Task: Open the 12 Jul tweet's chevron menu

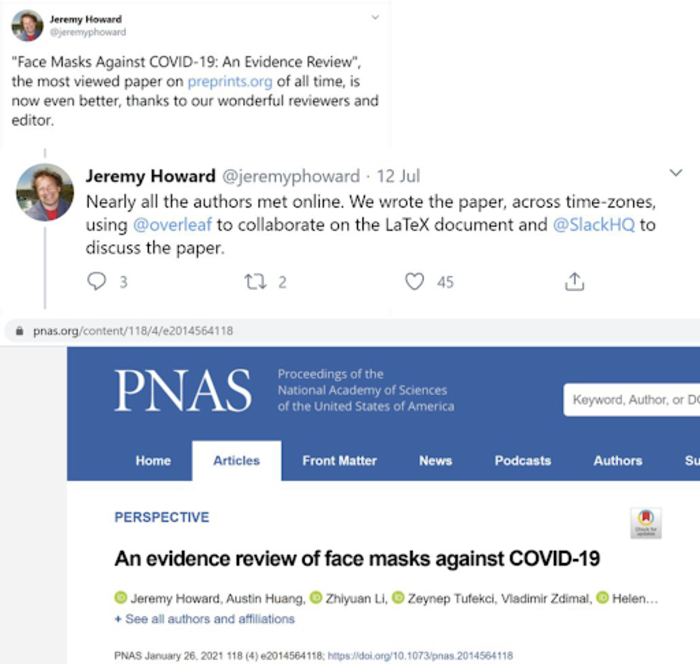Action: pyautogui.click(x=676, y=173)
